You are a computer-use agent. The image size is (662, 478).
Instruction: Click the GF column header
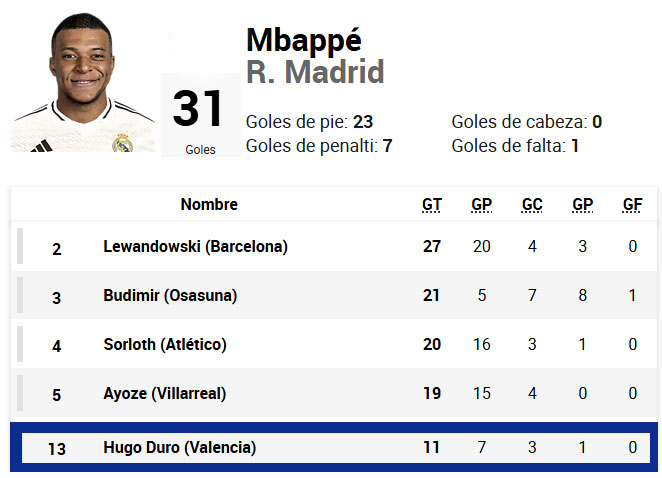(x=632, y=205)
